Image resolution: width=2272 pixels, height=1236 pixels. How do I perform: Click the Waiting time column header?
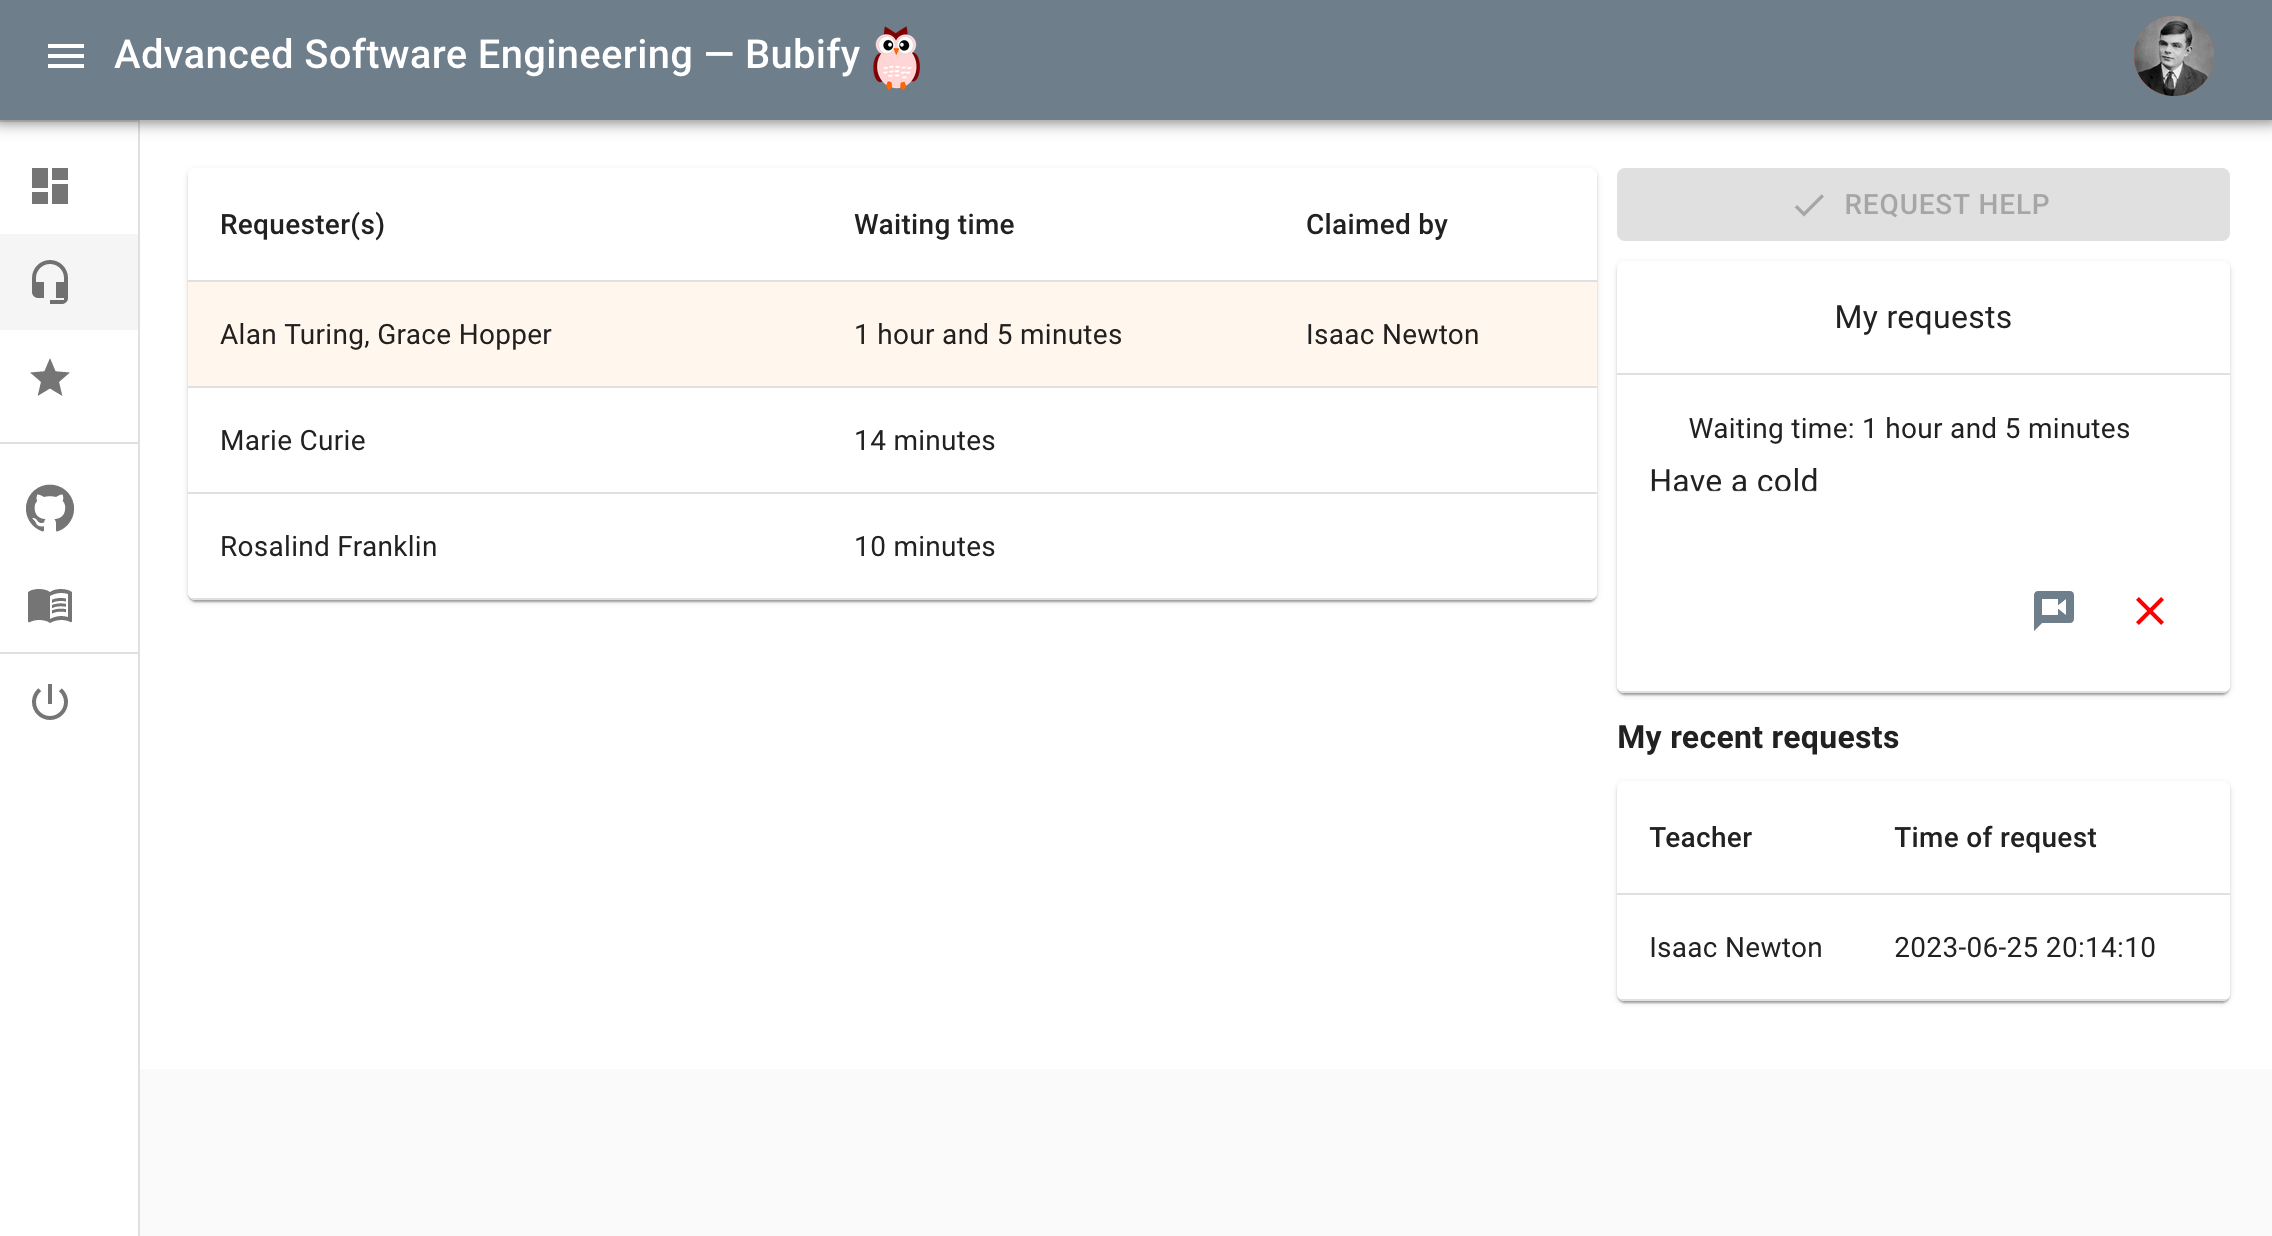tap(933, 225)
